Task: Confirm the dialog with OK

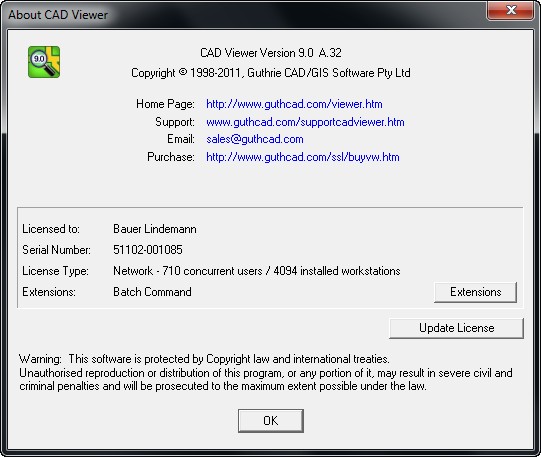Action: 271,421
